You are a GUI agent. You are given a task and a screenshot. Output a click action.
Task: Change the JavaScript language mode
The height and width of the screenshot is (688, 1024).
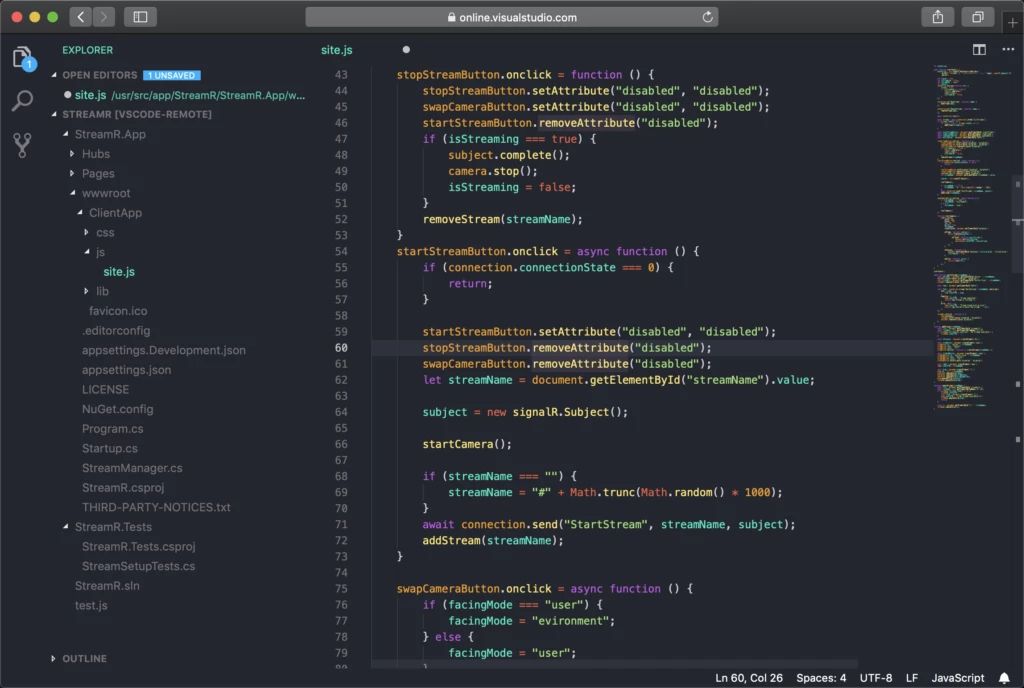pyautogui.click(x=957, y=677)
